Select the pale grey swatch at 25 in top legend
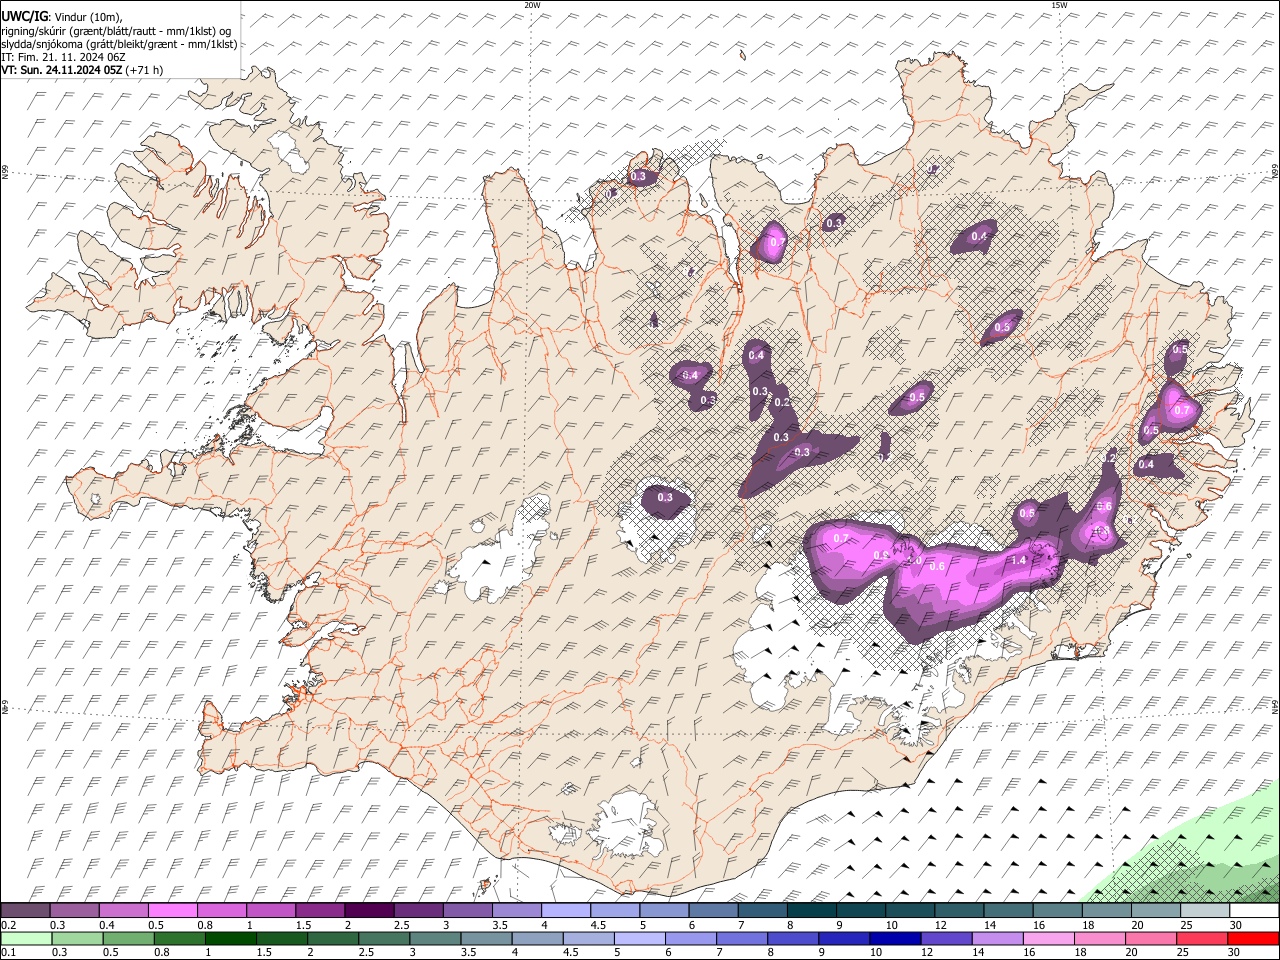The image size is (1280, 960). point(1205,911)
